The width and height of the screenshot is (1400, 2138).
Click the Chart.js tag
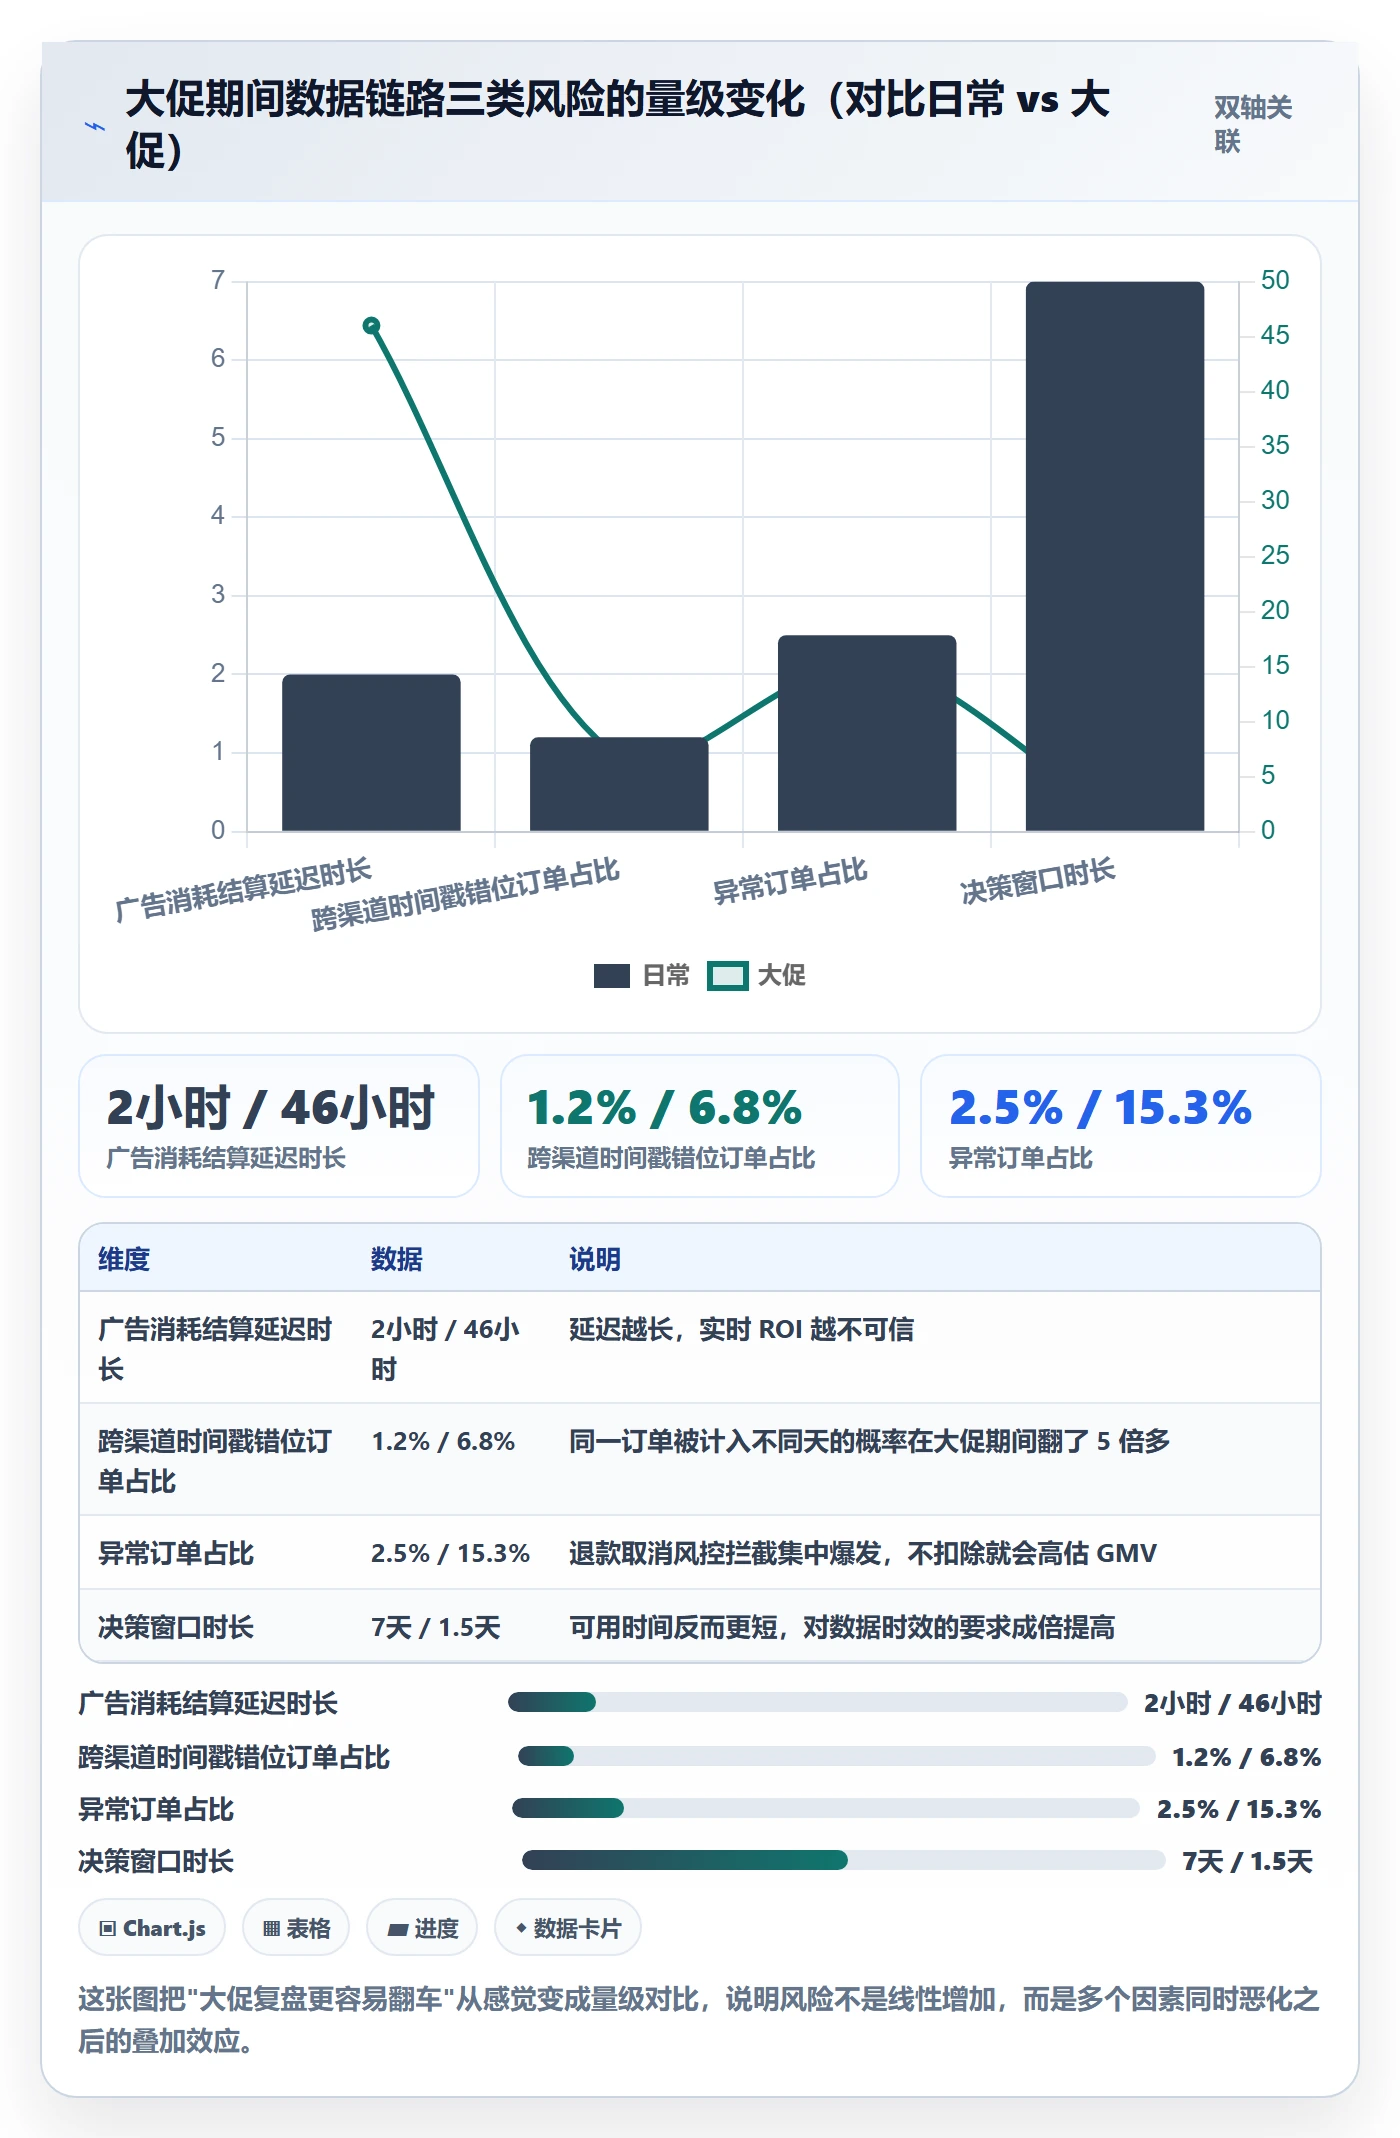(152, 1928)
